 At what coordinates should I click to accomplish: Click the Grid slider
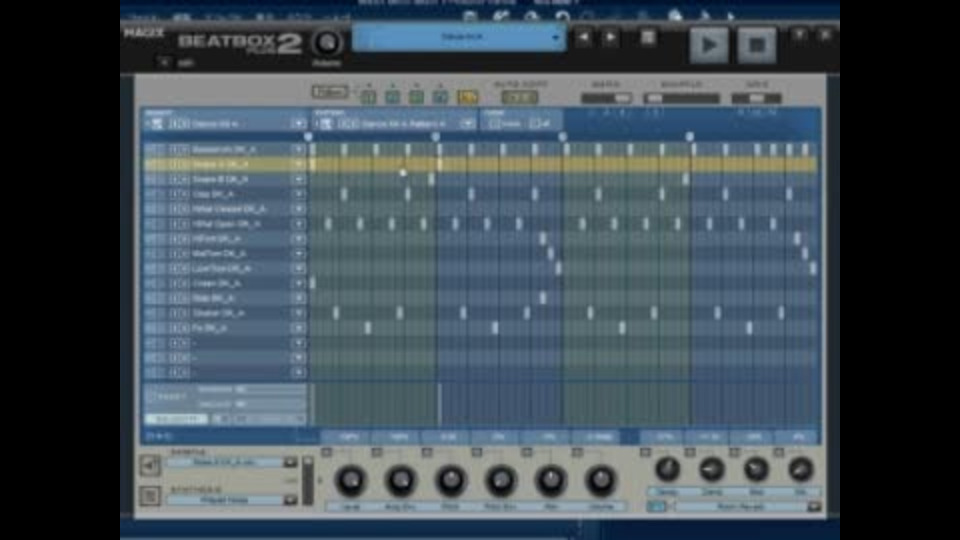pos(757,98)
